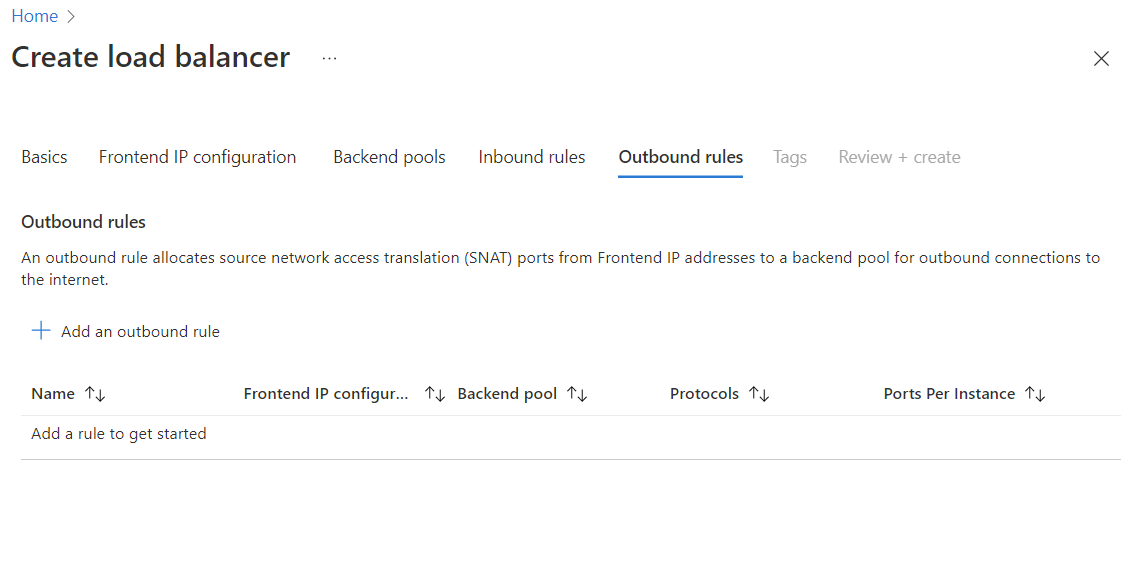
Task: Navigate back using the Home breadcrumb link
Action: click(x=34, y=16)
